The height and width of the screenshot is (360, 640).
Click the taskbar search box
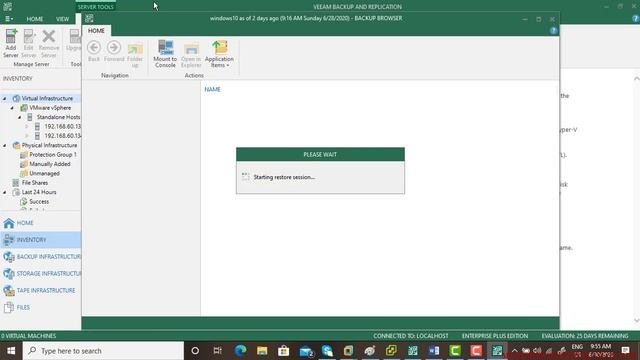click(103, 351)
